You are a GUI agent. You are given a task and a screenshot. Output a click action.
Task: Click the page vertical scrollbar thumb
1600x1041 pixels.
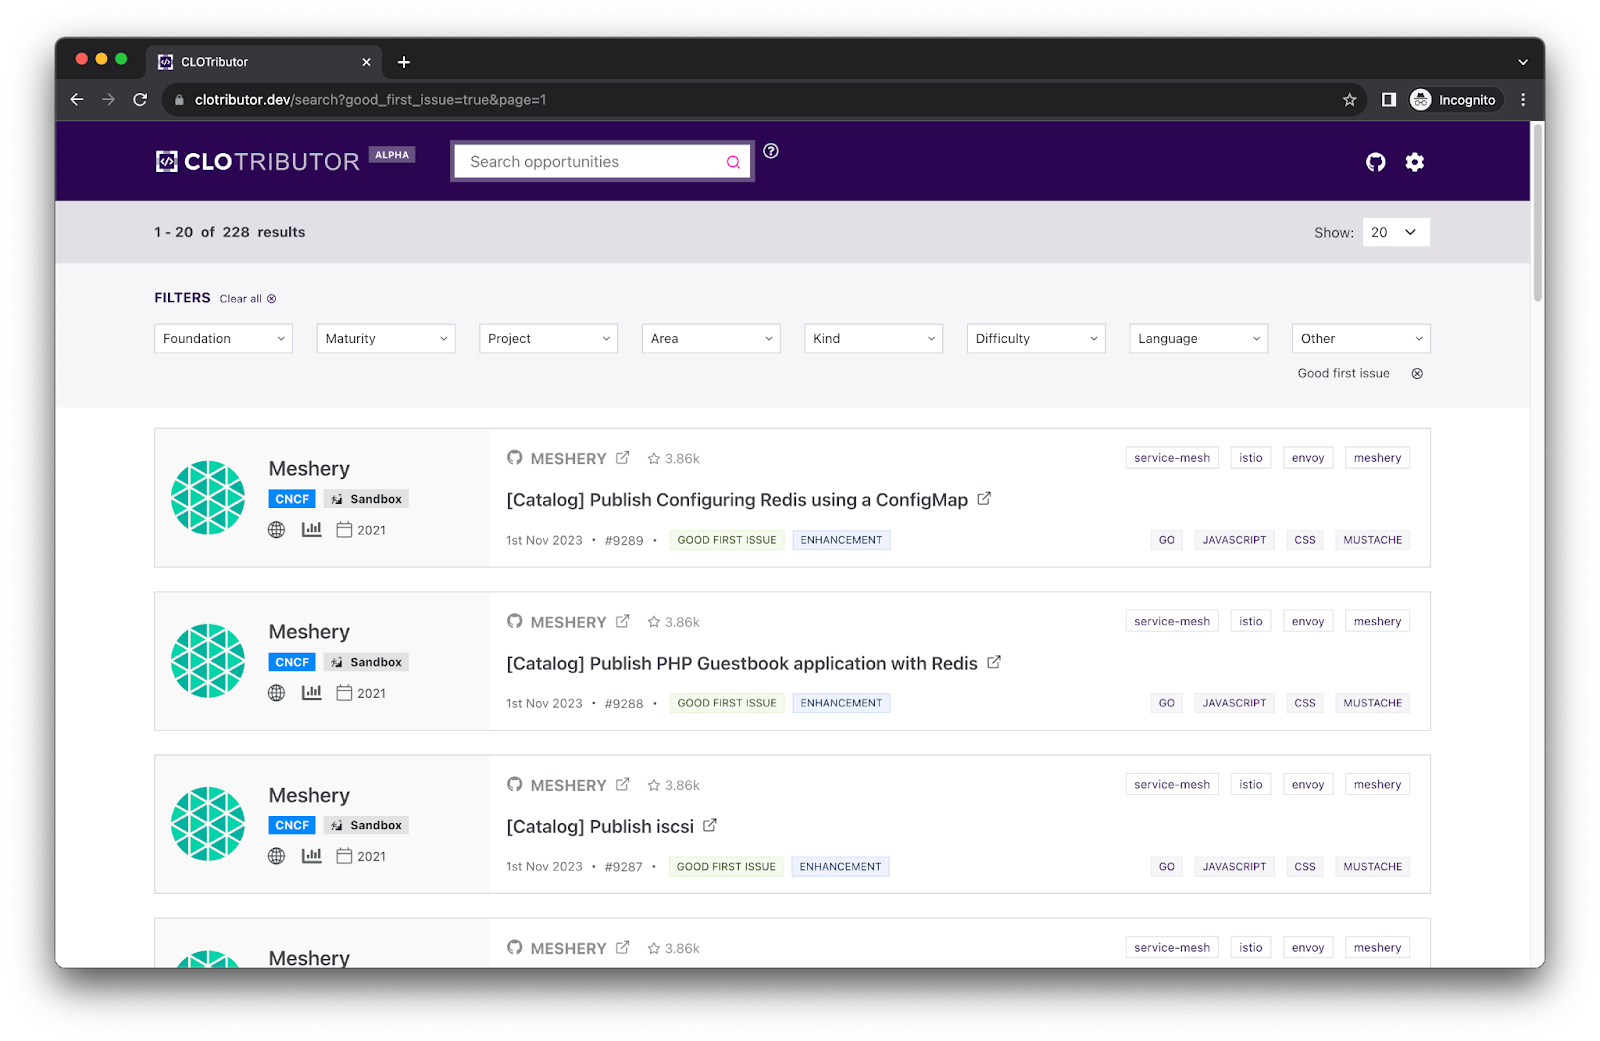(1537, 212)
